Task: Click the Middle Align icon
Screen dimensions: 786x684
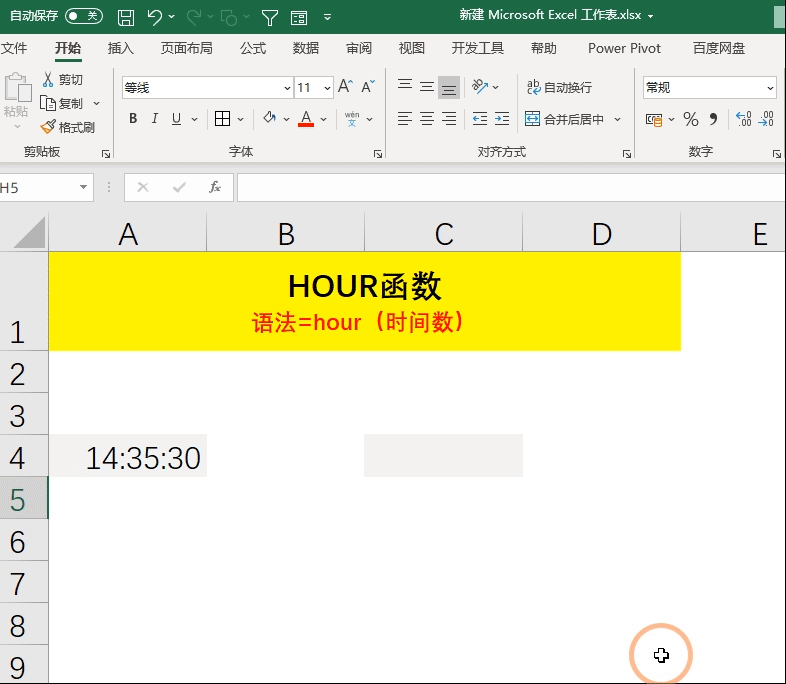Action: (427, 87)
